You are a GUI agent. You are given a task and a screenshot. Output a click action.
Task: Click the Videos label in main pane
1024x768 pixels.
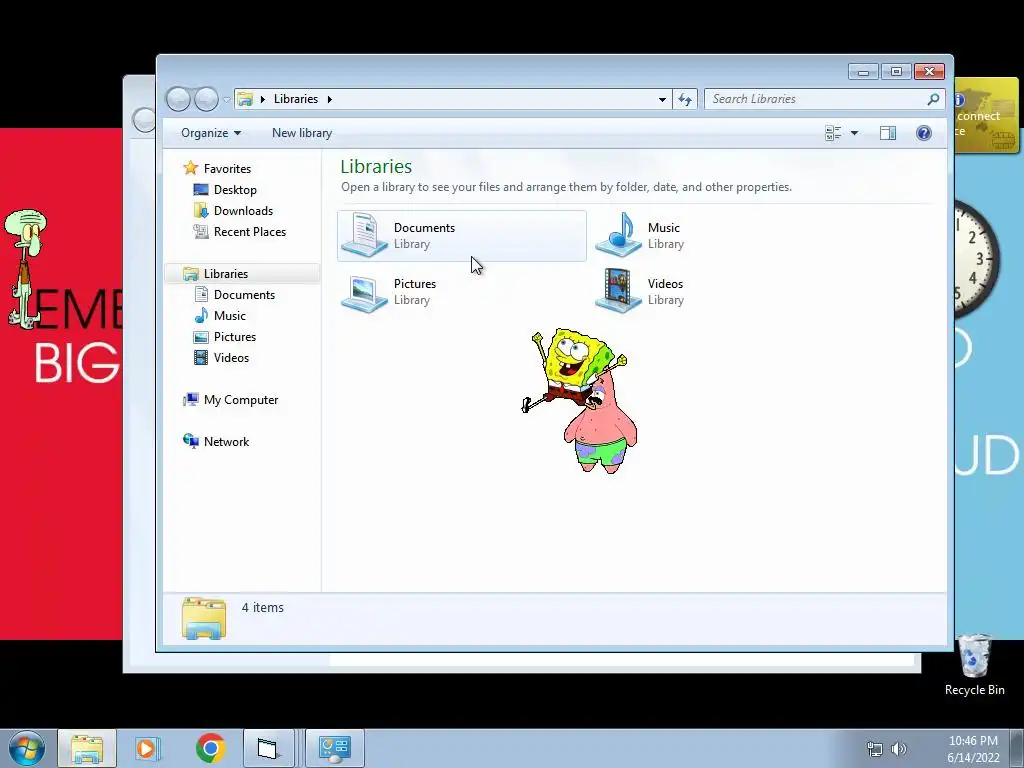(x=665, y=284)
